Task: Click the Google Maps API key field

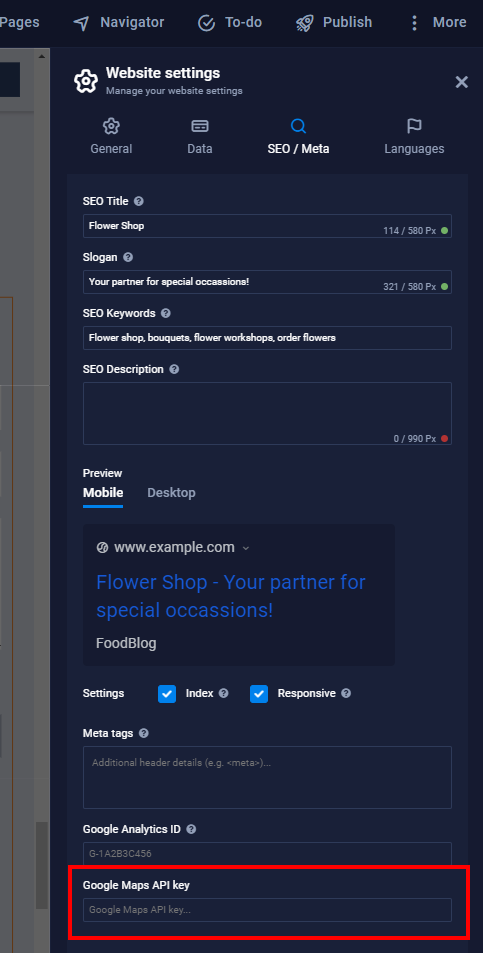Action: (x=267, y=910)
